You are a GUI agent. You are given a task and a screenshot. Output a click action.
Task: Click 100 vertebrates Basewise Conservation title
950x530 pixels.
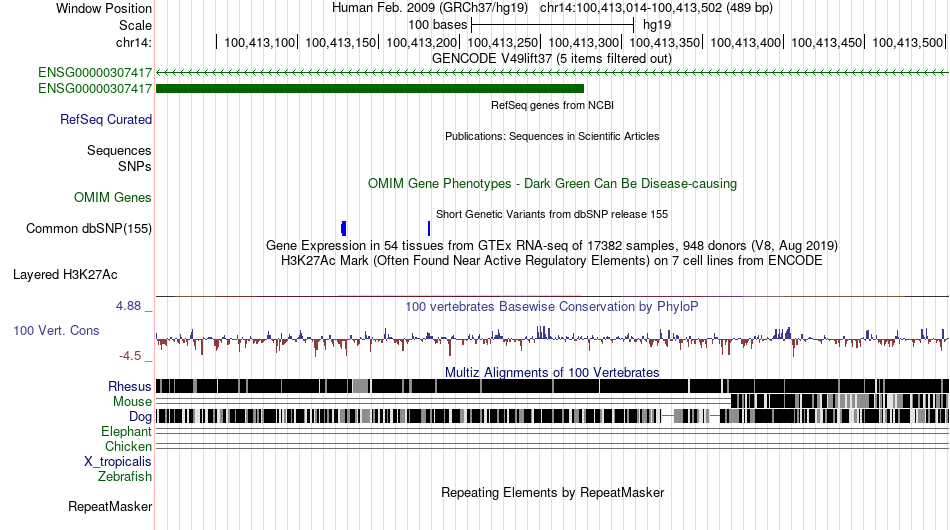click(x=552, y=306)
